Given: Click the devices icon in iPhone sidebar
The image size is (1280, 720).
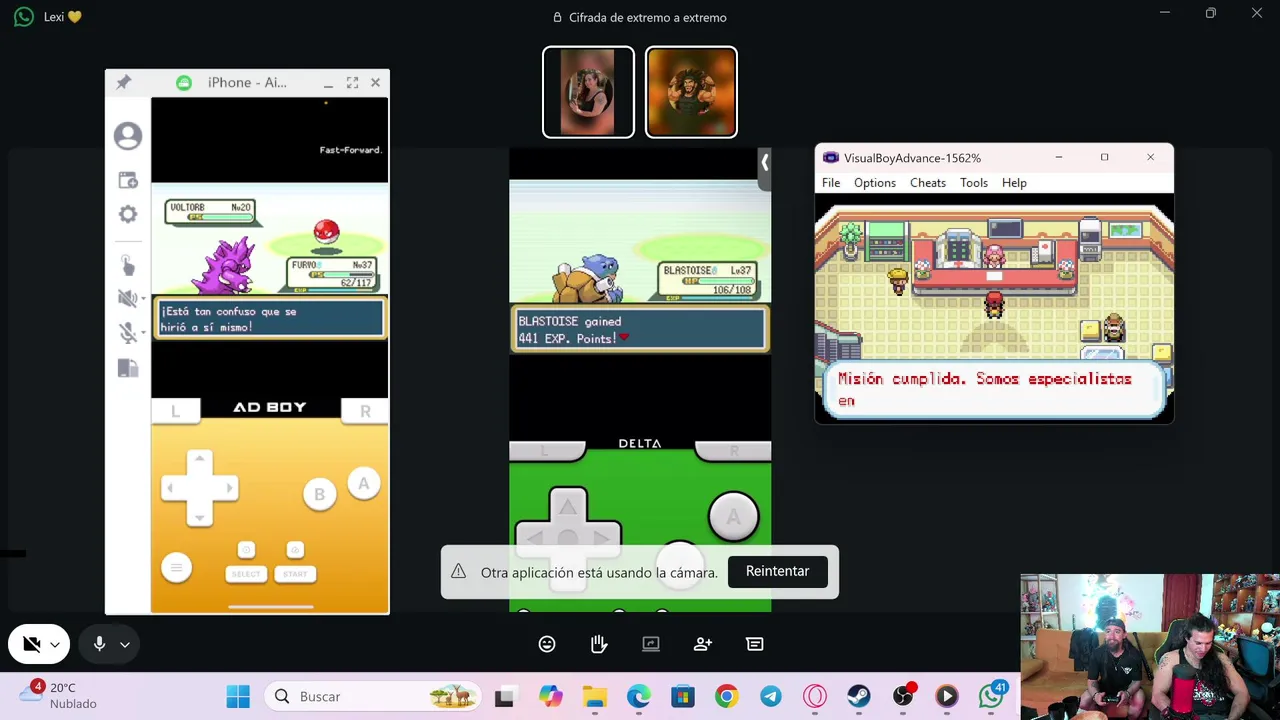Looking at the screenshot, I should tap(128, 368).
